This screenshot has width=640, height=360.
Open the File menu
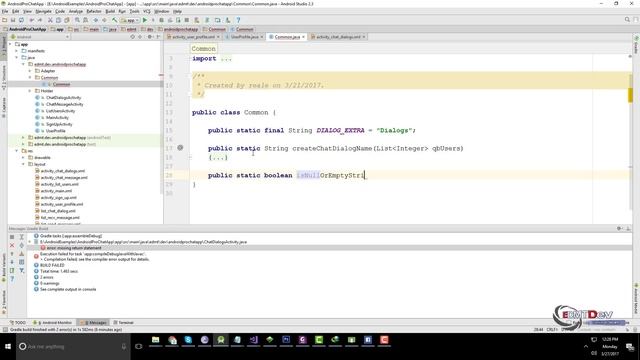coord(5,11)
